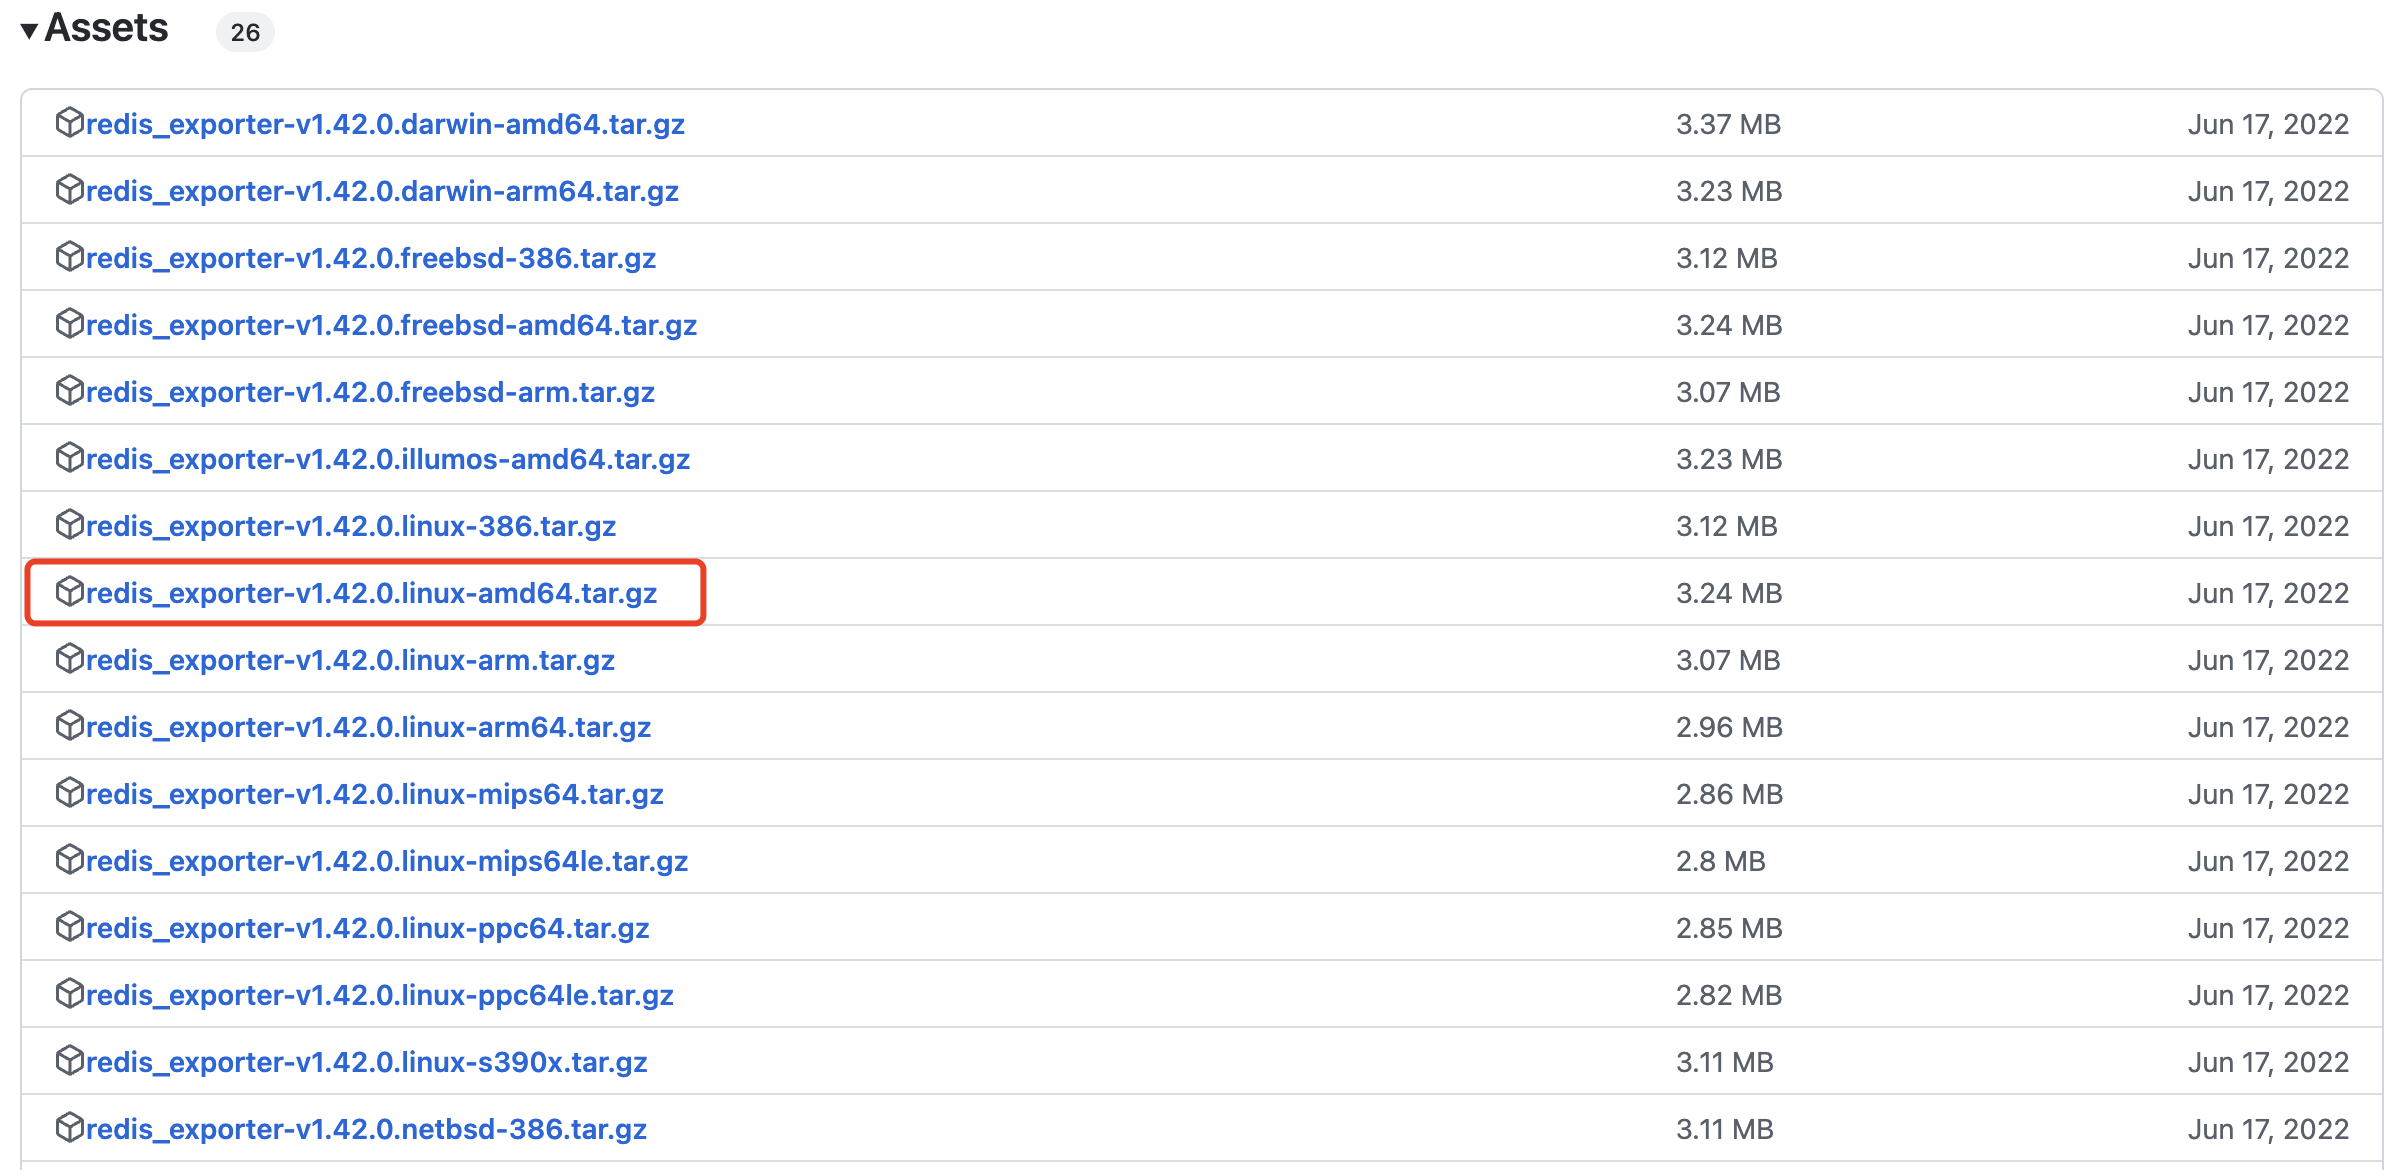Click the 3.23 MB size of darwin-arm64
Image resolution: width=2398 pixels, height=1170 pixels.
(x=1729, y=191)
